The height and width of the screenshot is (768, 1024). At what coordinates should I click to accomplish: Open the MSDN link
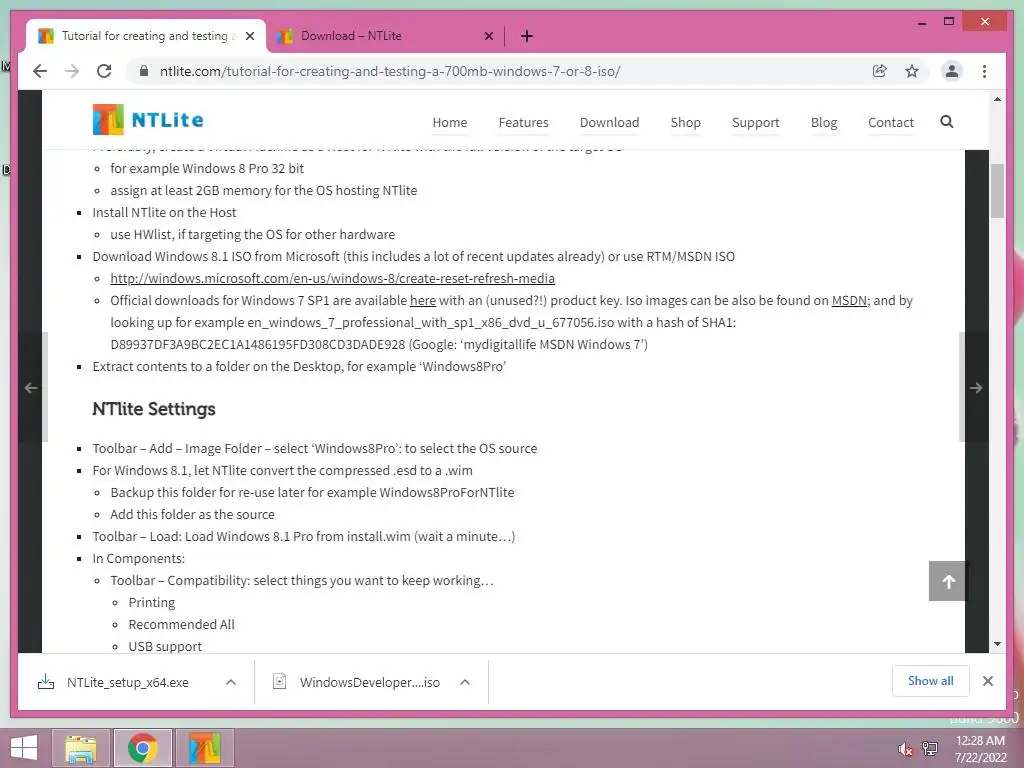[849, 300]
